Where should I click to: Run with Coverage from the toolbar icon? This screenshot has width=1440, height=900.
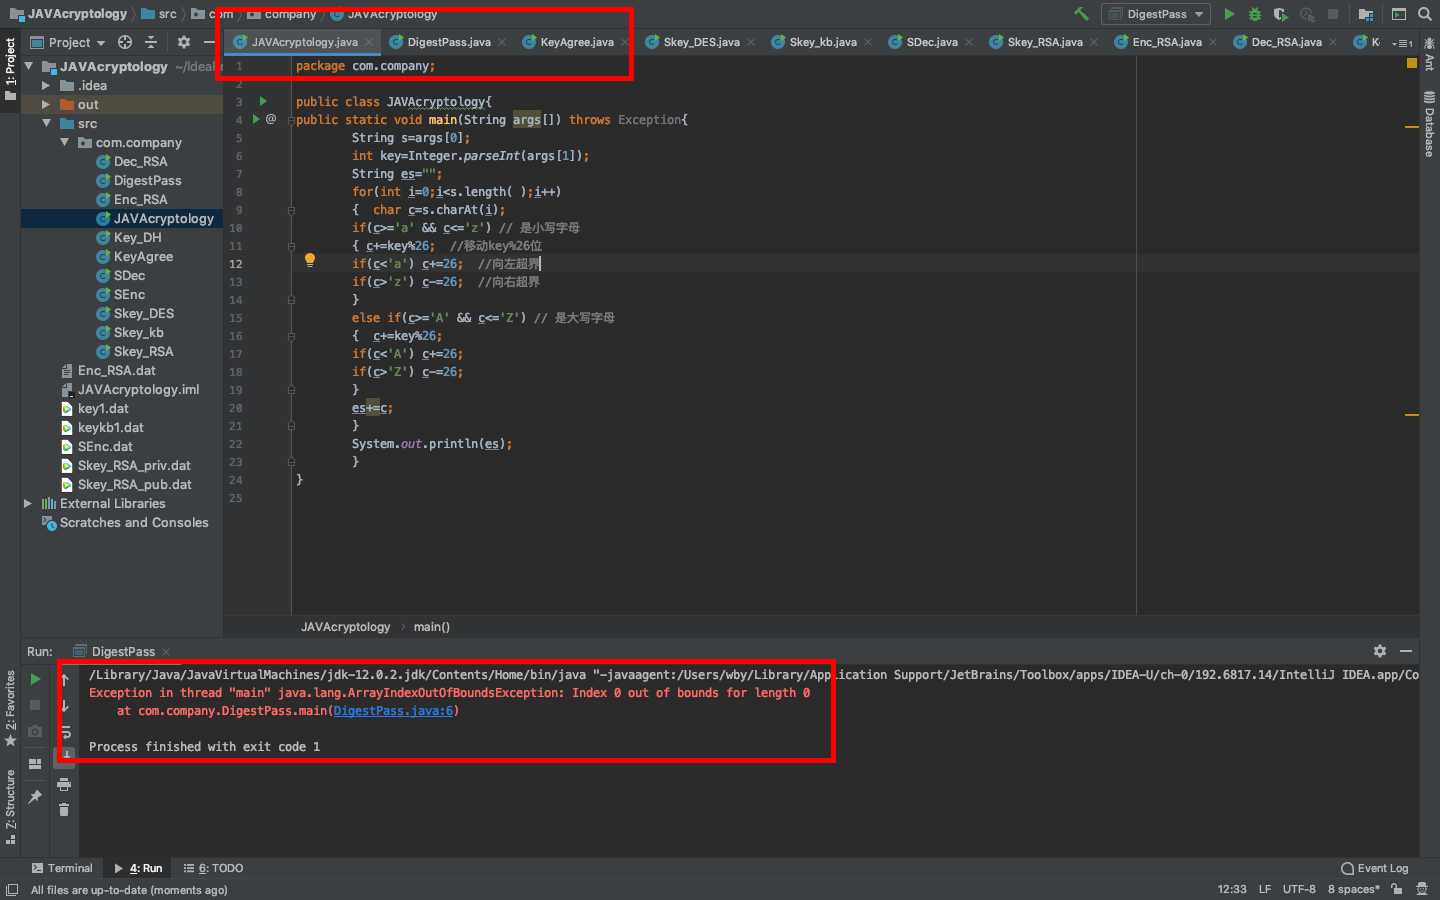click(1280, 14)
